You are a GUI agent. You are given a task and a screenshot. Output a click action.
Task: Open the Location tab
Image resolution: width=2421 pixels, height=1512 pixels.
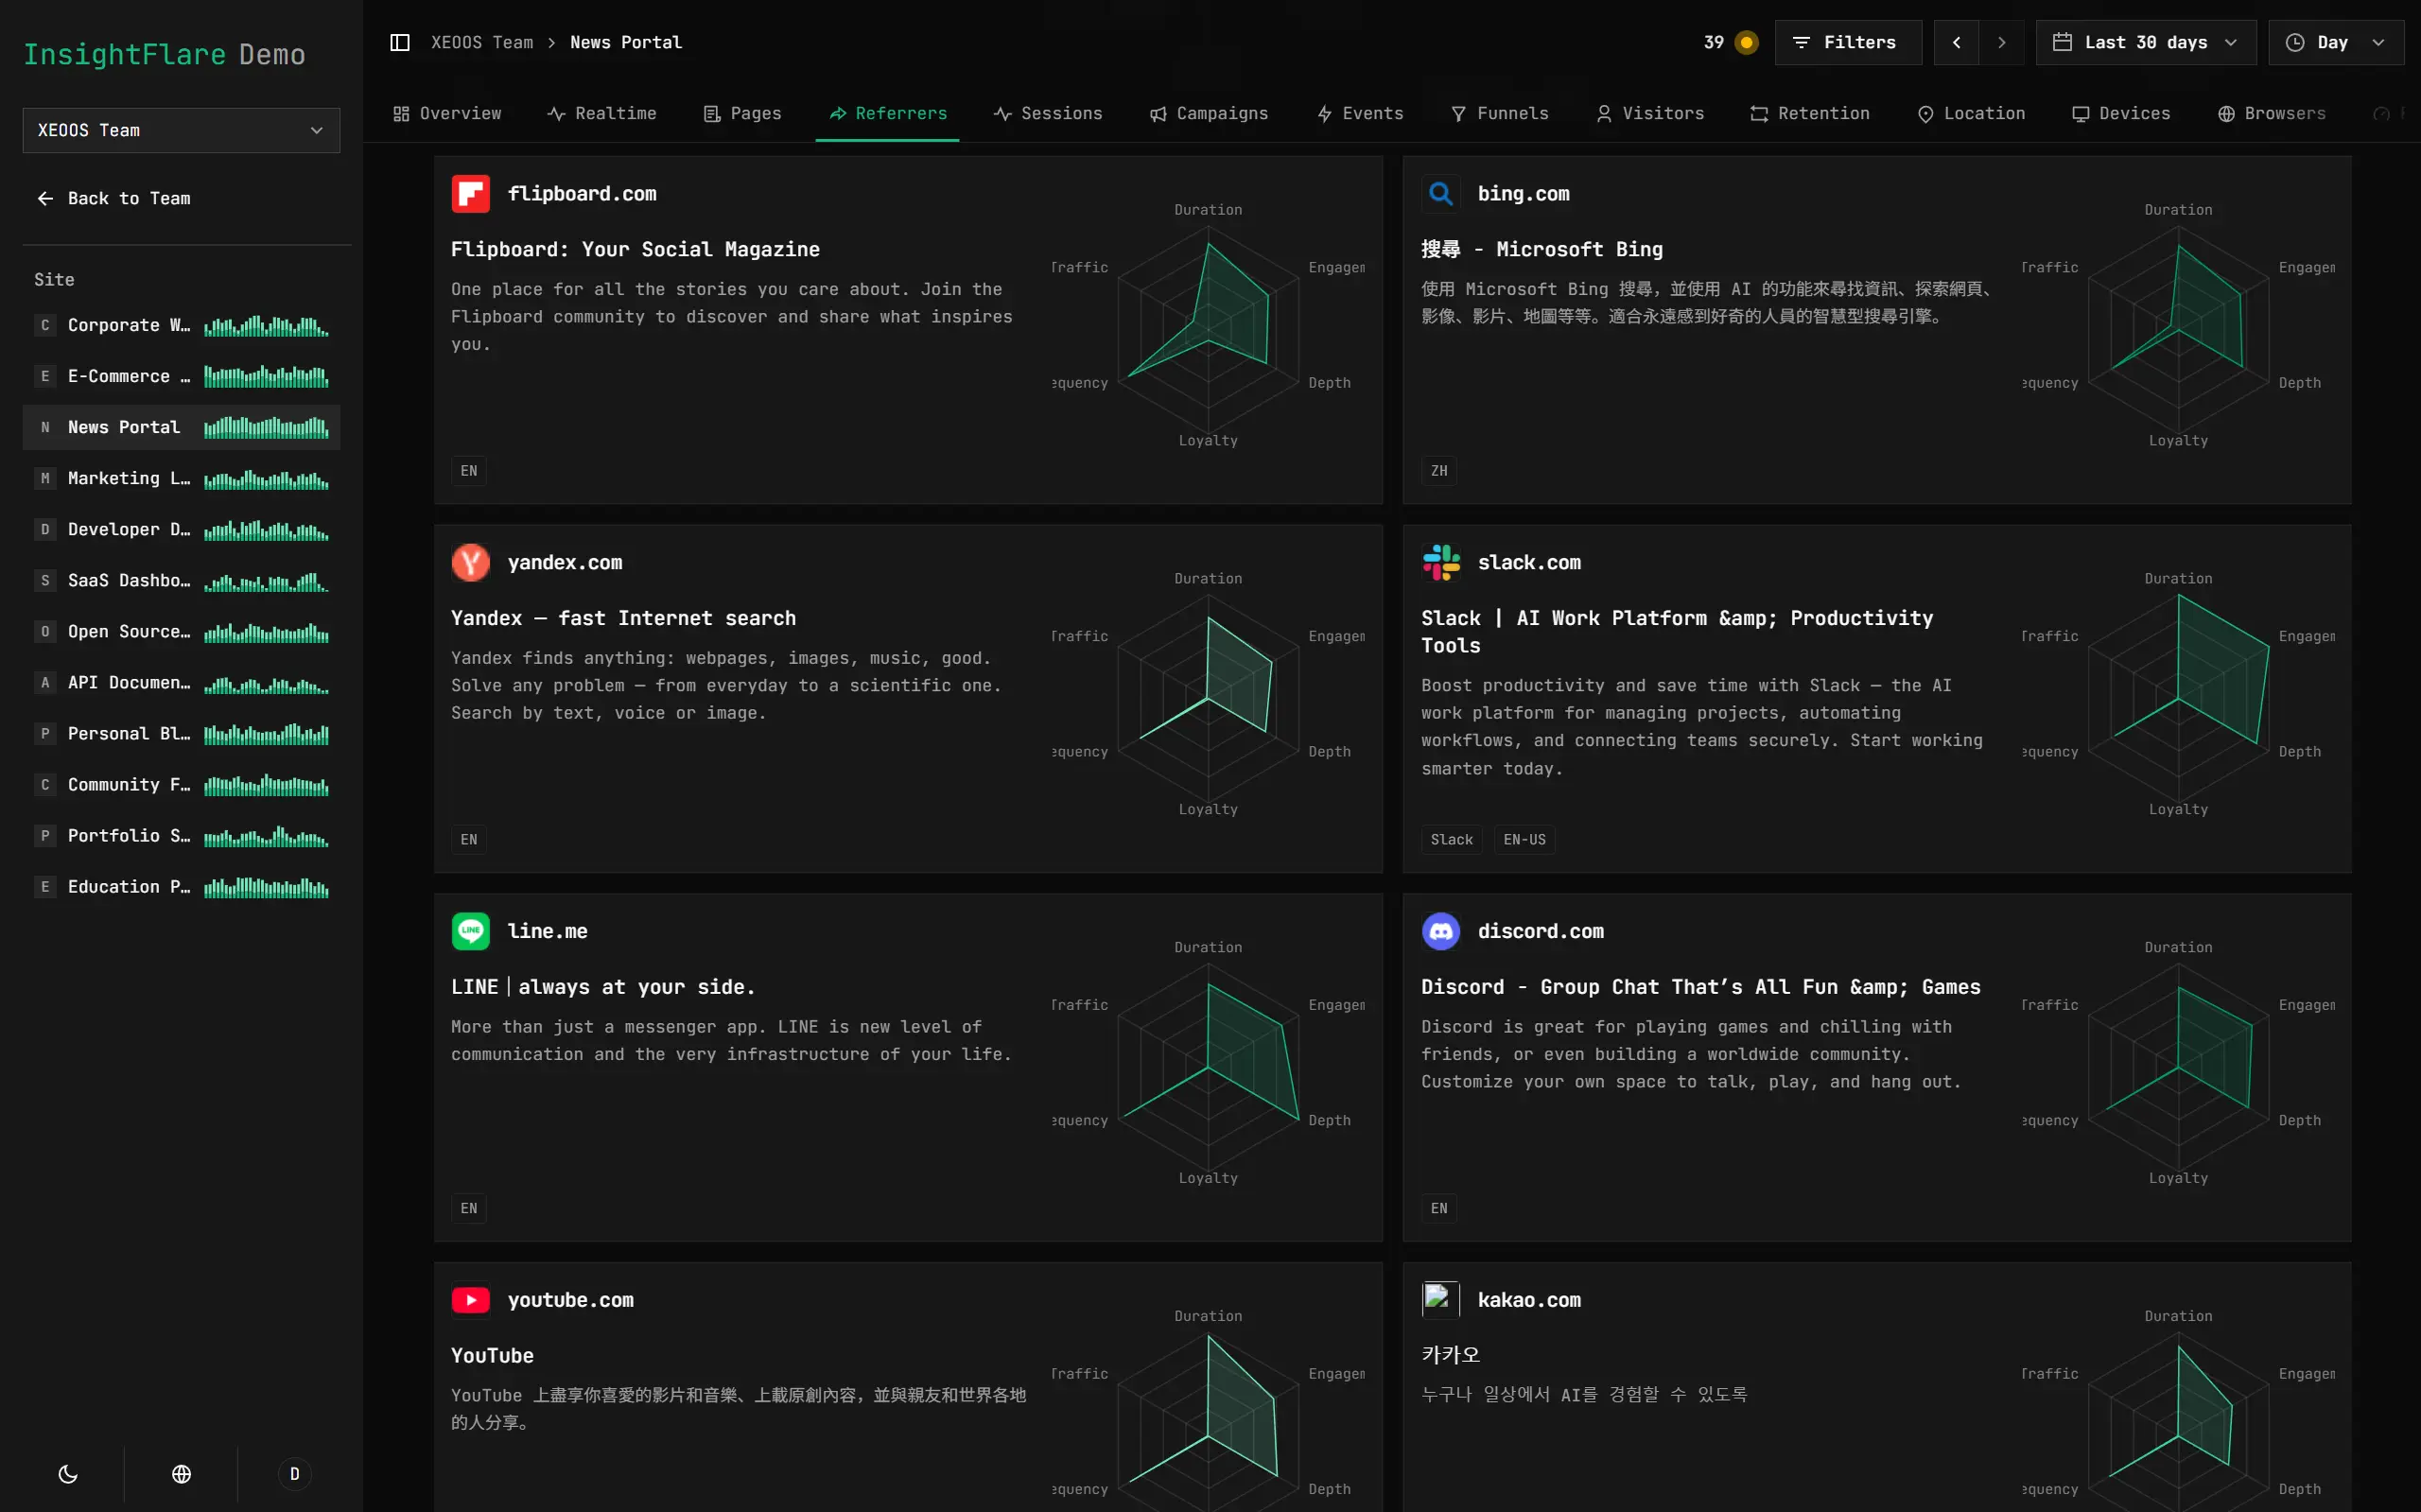[x=1971, y=113]
